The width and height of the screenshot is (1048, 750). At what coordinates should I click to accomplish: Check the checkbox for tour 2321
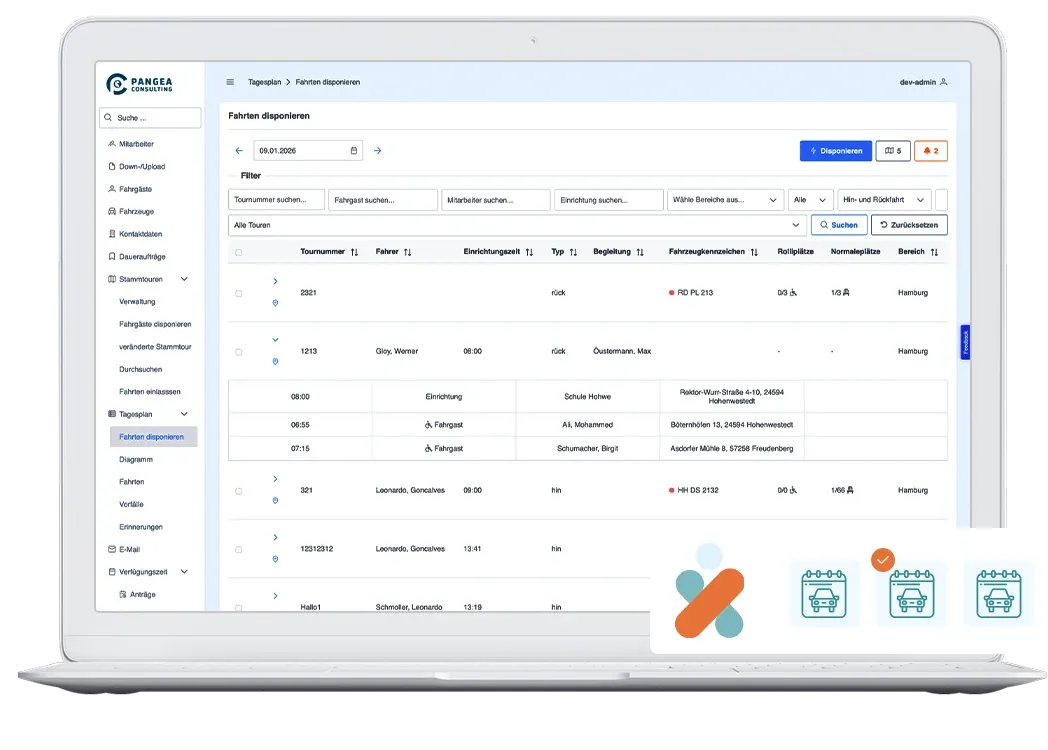(238, 293)
